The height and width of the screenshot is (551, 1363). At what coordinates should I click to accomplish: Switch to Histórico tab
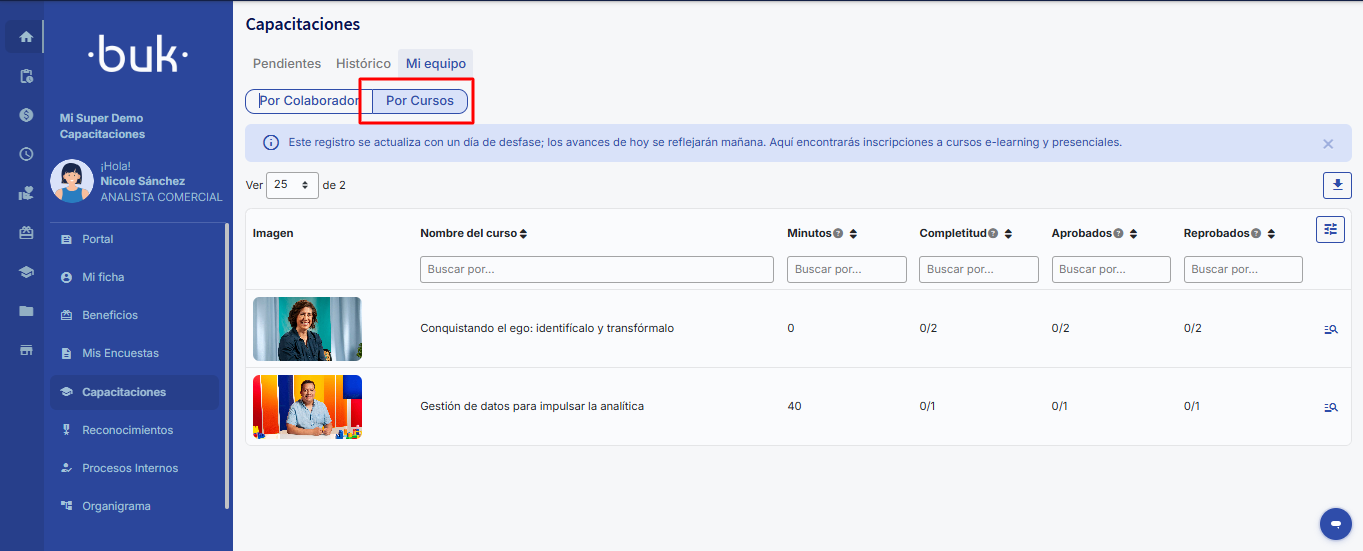click(x=363, y=63)
